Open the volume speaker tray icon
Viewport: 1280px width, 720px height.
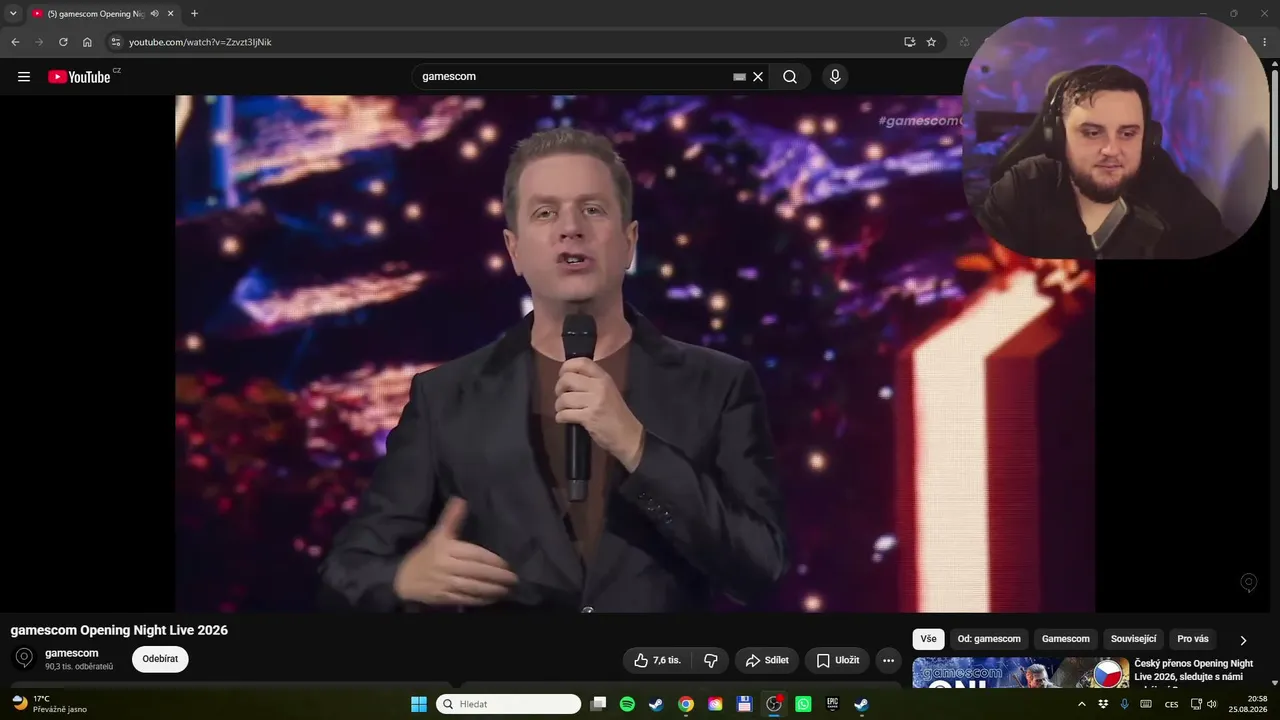[x=1212, y=704]
